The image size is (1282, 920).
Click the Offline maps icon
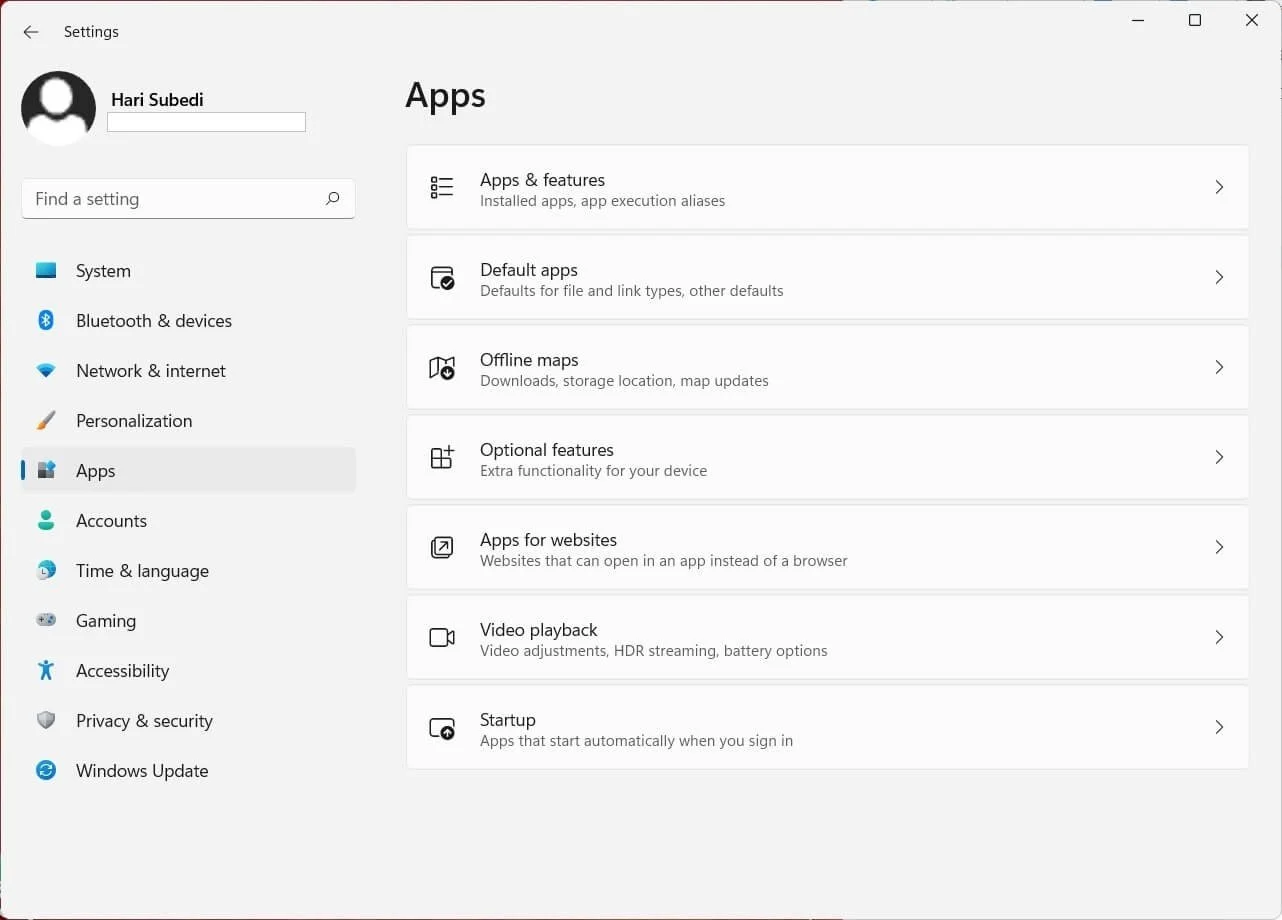tap(441, 367)
